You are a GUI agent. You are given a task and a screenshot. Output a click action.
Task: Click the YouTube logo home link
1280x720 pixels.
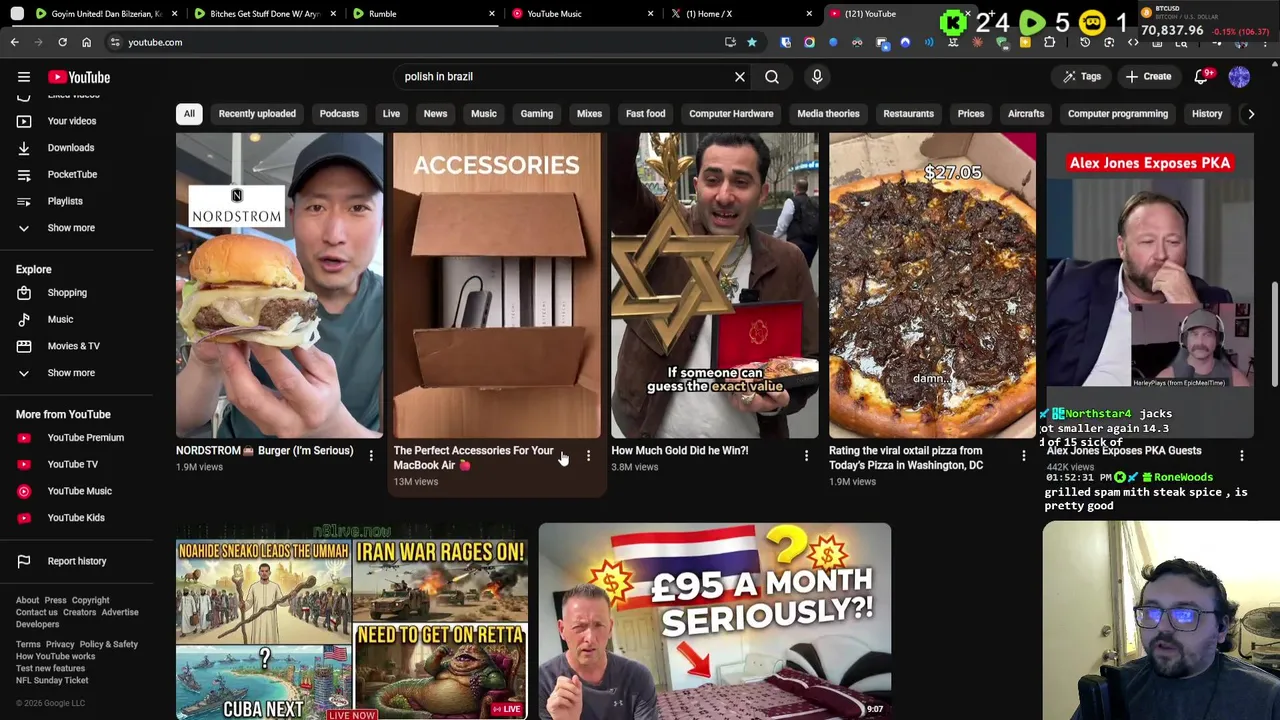click(x=79, y=77)
